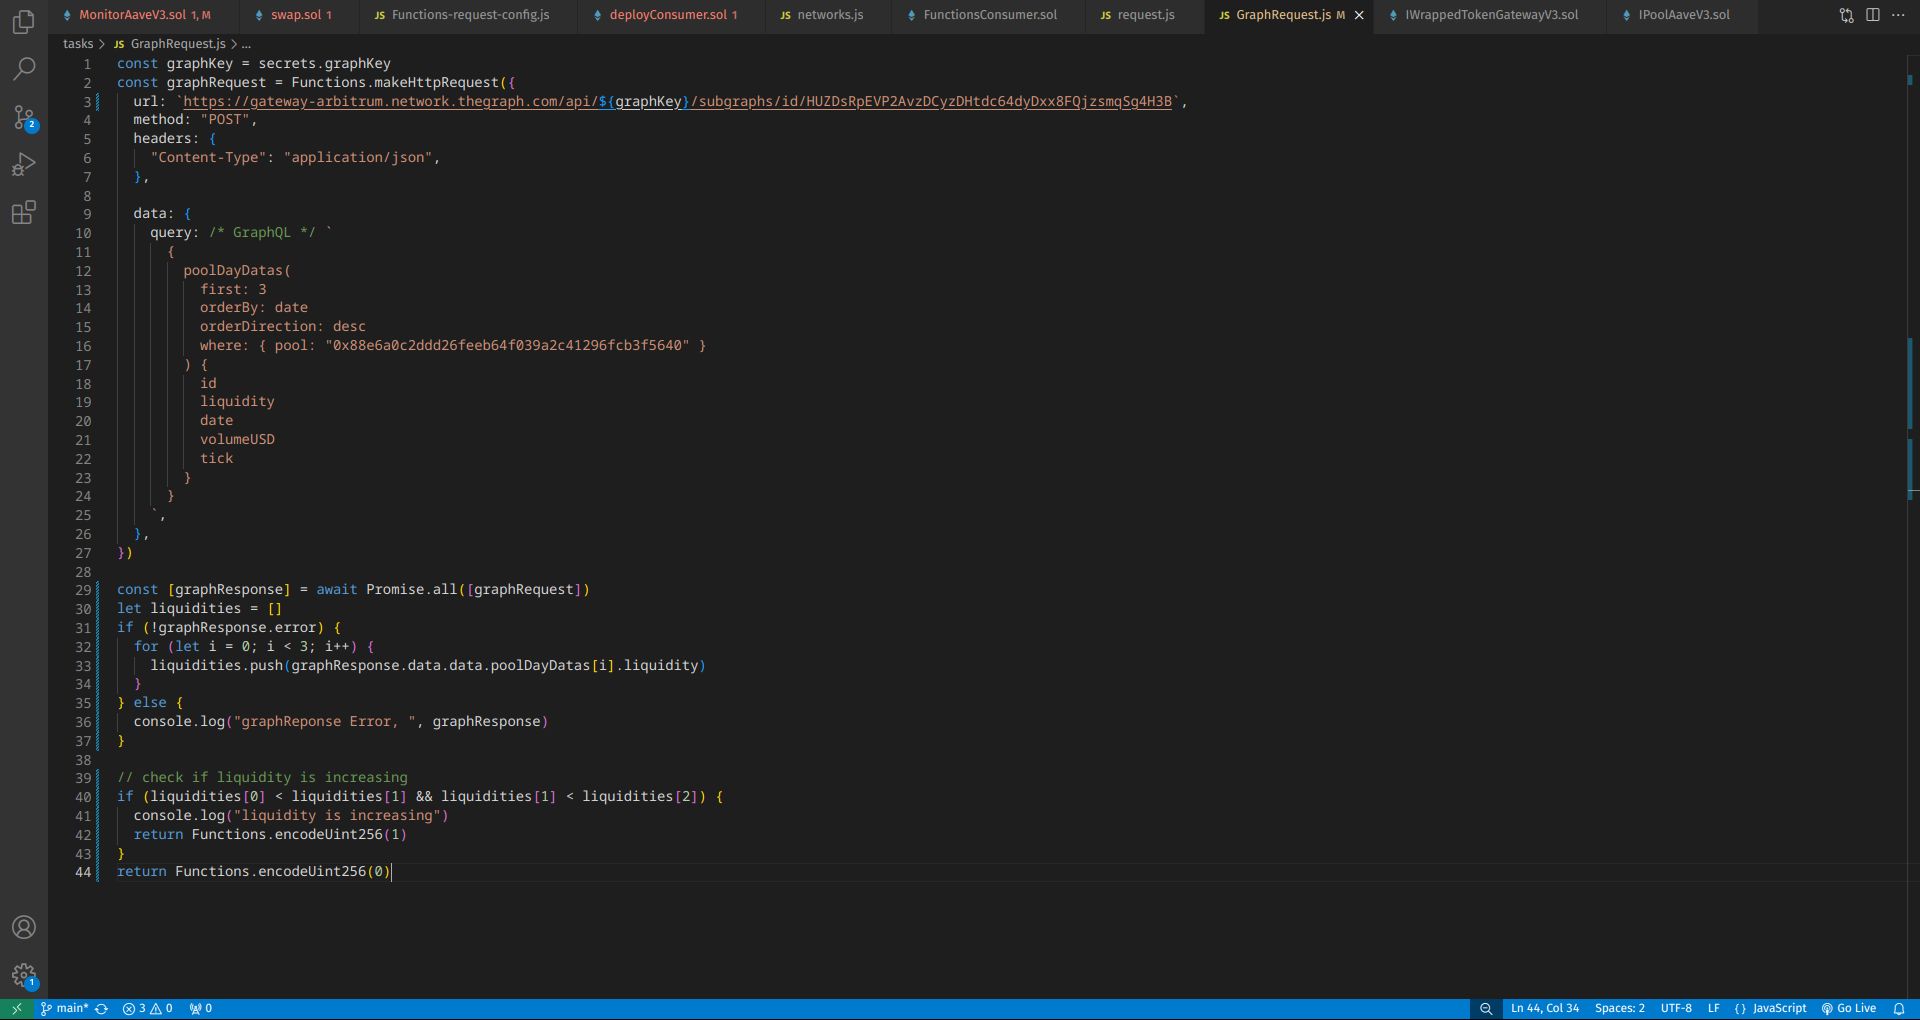The width and height of the screenshot is (1920, 1020).
Task: Open Problems panel from errors and warnings count
Action: [x=147, y=1009]
